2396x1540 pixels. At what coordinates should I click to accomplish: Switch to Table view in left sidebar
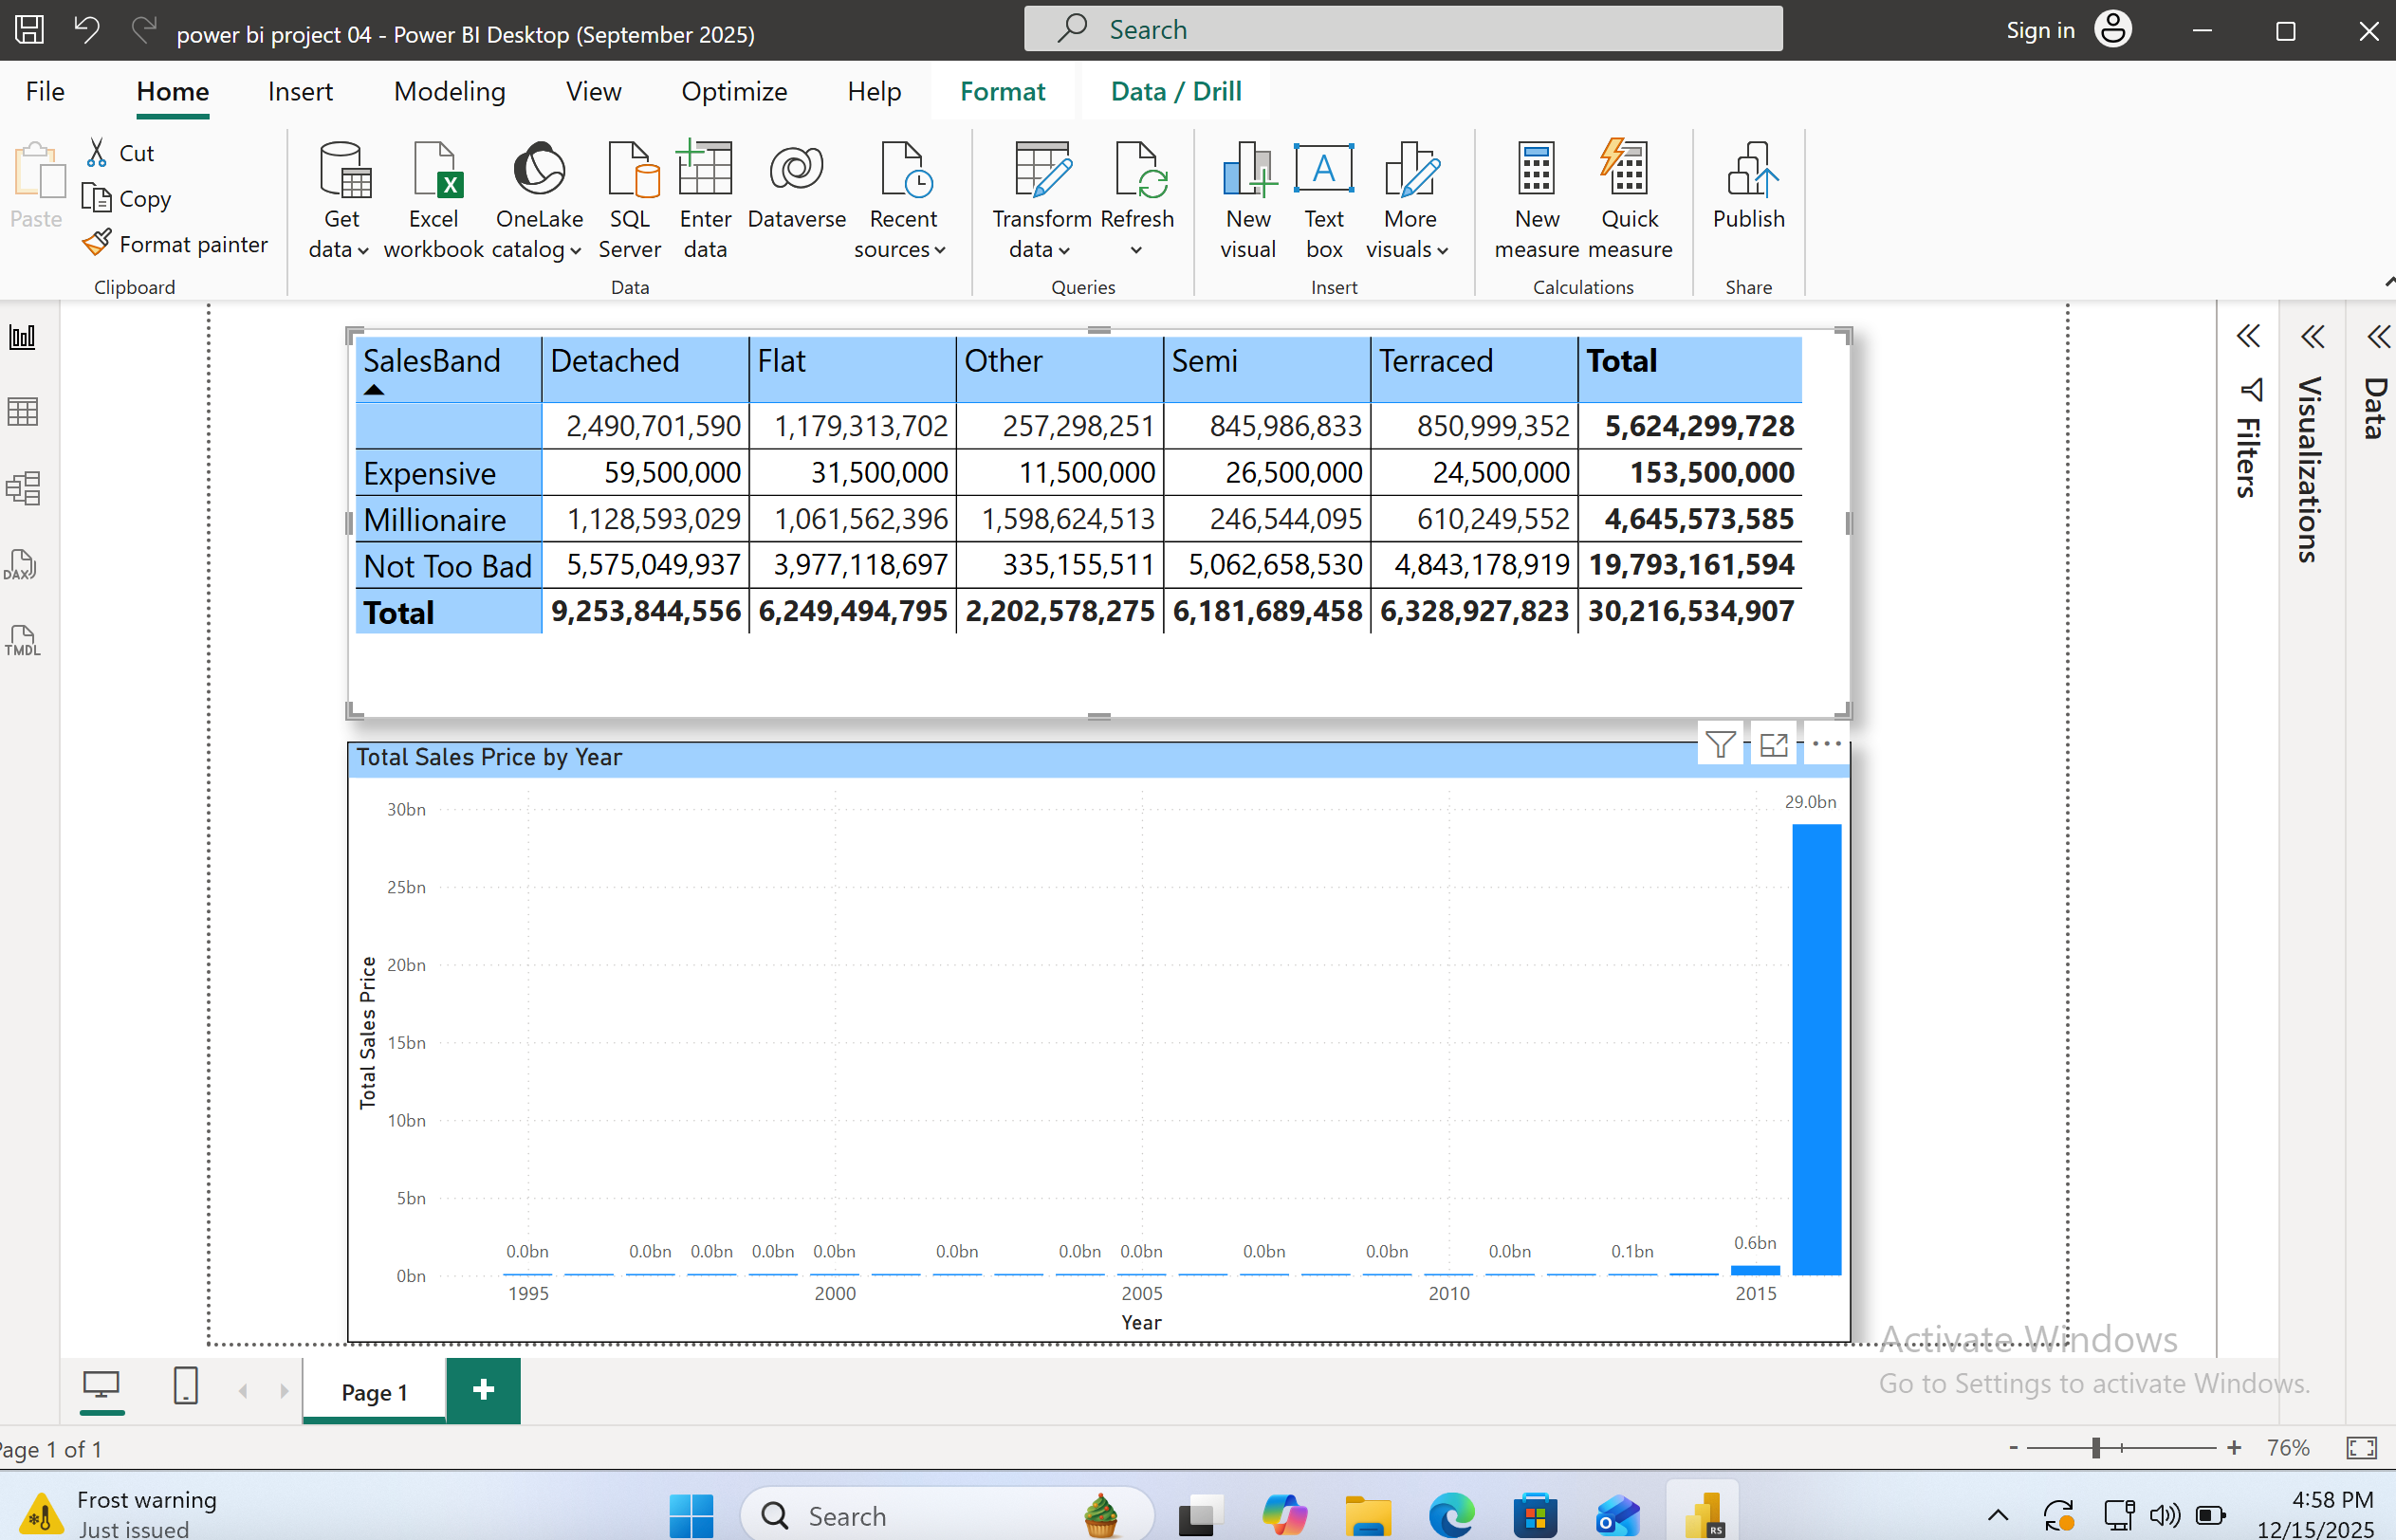pos(23,412)
